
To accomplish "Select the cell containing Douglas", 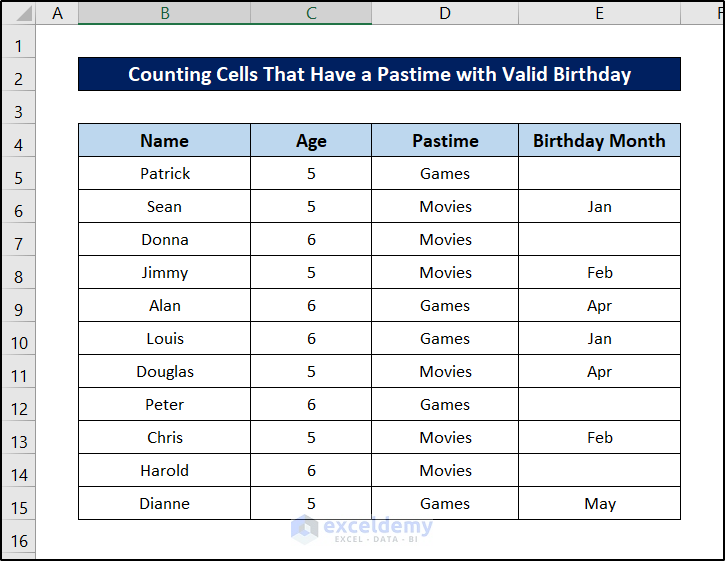I will point(164,372).
